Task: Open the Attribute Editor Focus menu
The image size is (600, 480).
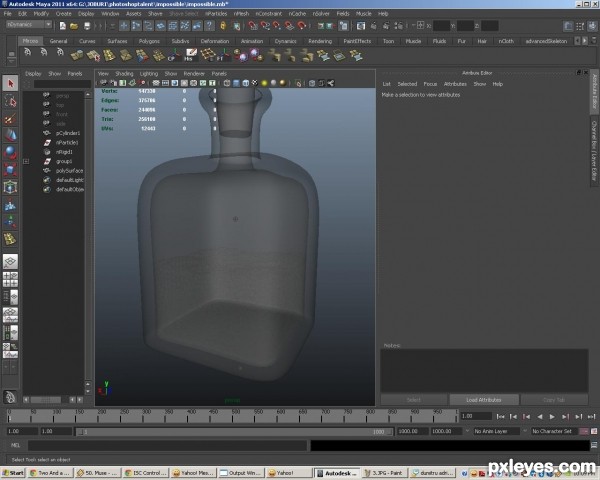Action: [430, 84]
